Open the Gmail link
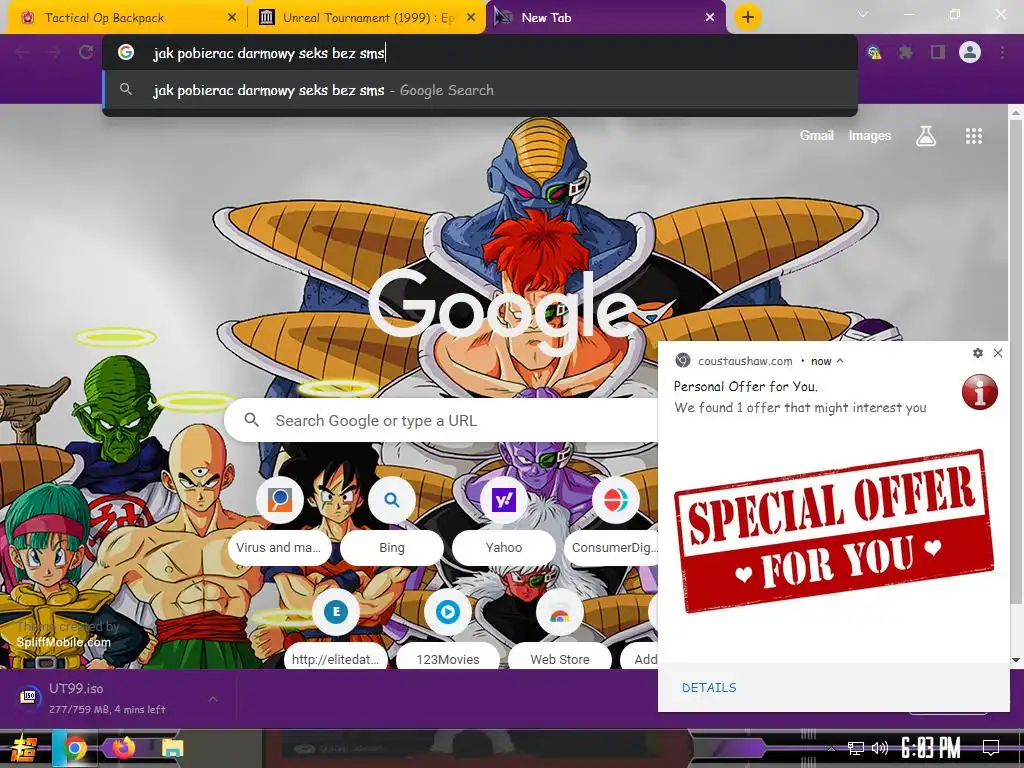Viewport: 1024px width, 768px height. [x=816, y=135]
